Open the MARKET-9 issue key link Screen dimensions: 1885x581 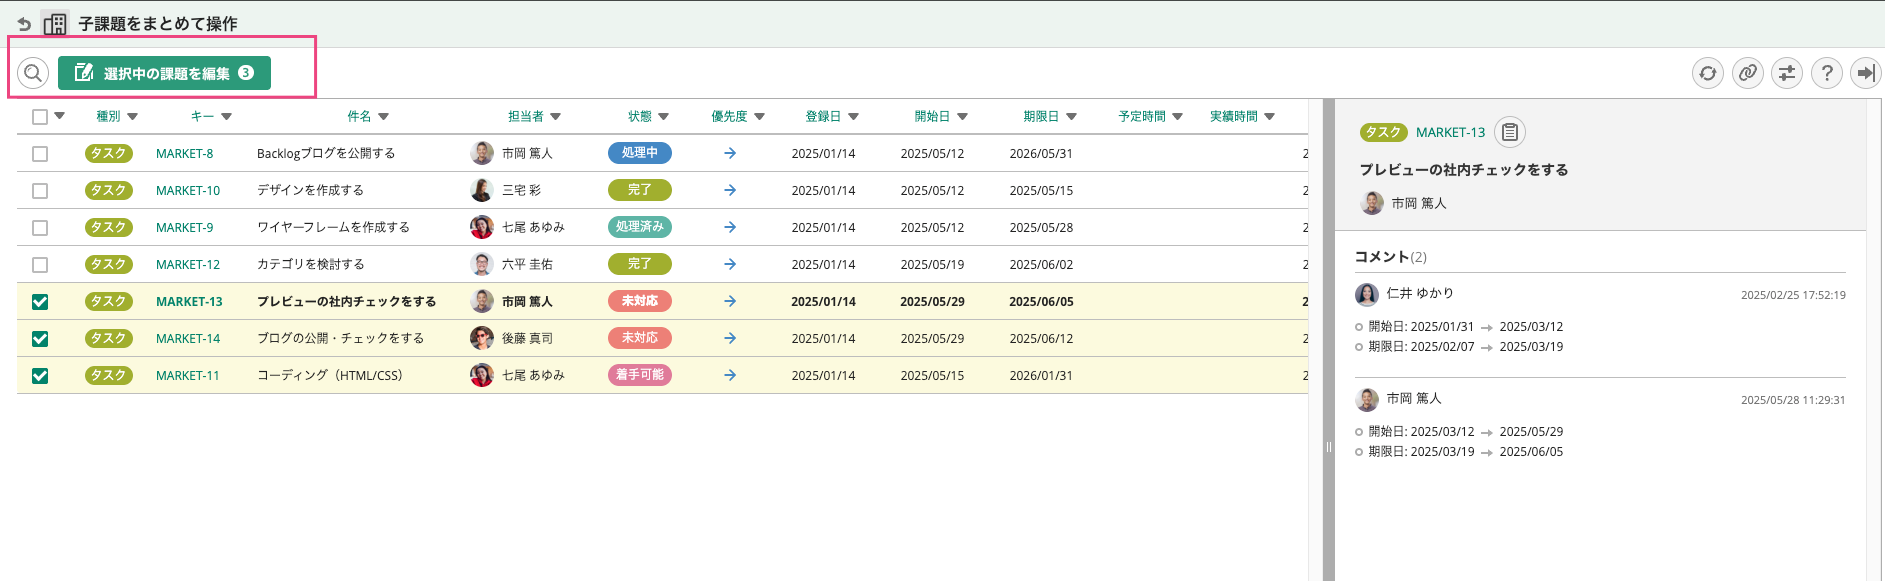[185, 227]
